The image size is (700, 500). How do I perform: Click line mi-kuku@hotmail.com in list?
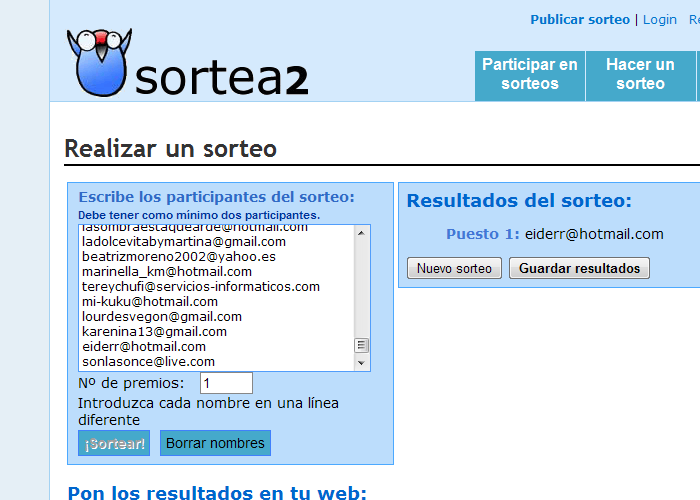(150, 302)
